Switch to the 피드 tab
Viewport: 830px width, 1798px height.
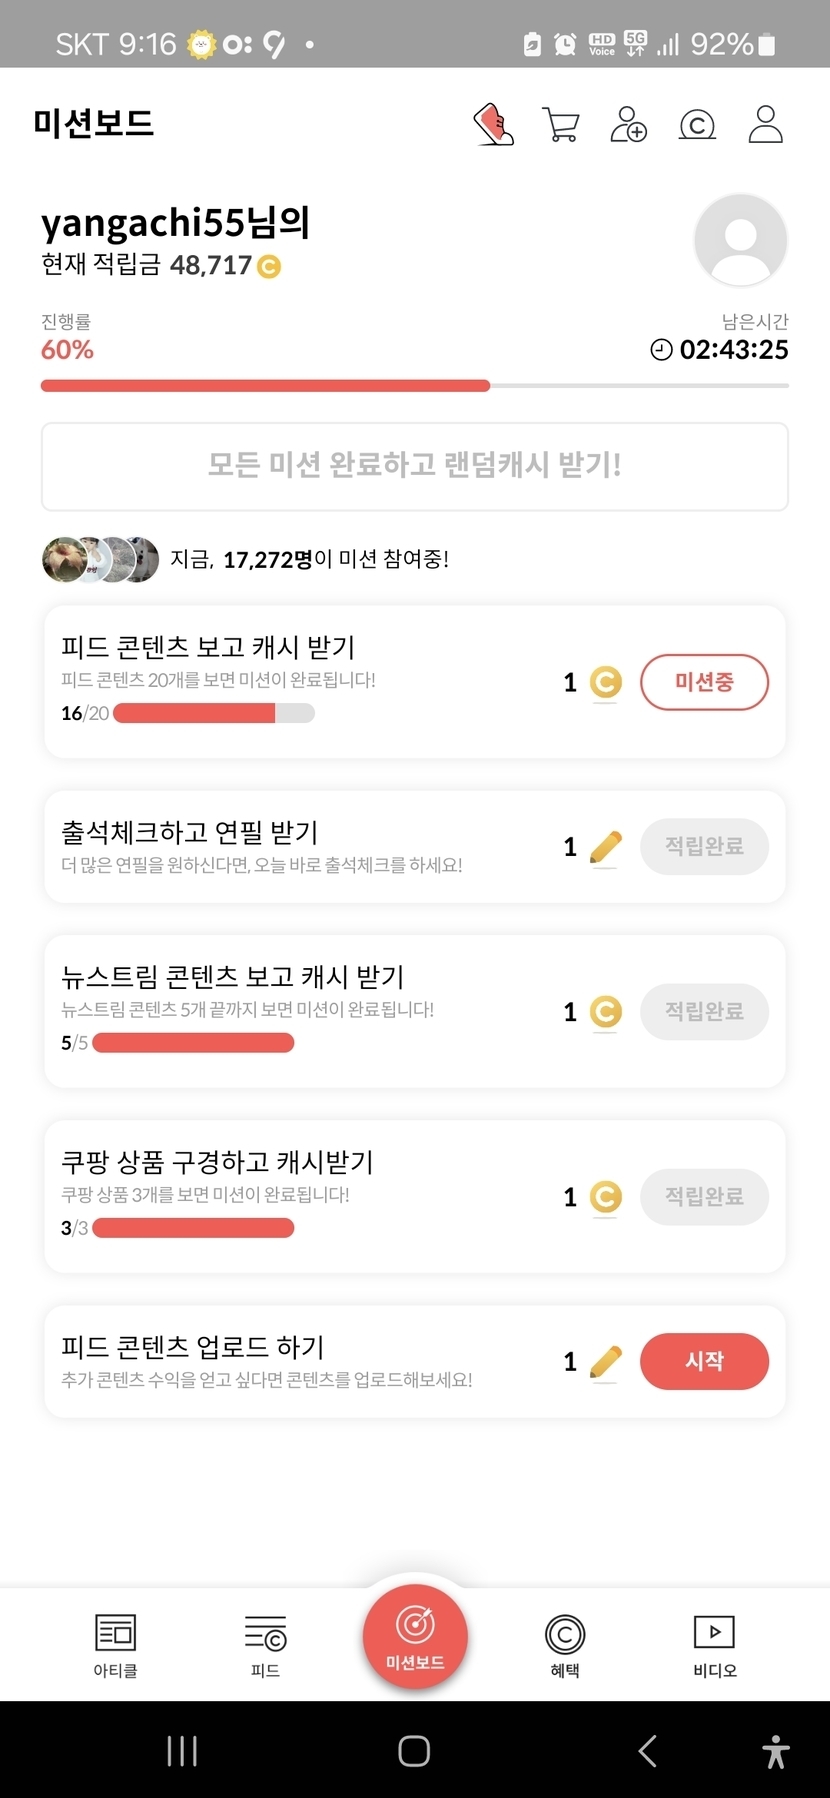click(x=265, y=1645)
